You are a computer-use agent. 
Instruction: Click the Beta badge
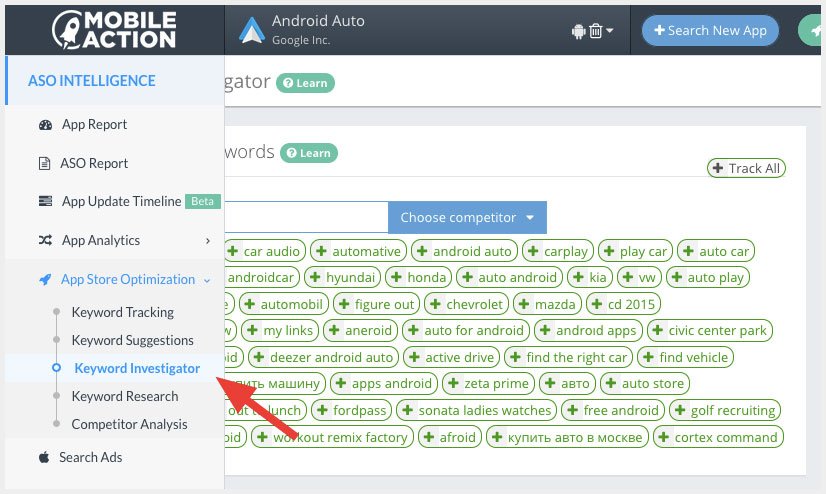point(202,201)
